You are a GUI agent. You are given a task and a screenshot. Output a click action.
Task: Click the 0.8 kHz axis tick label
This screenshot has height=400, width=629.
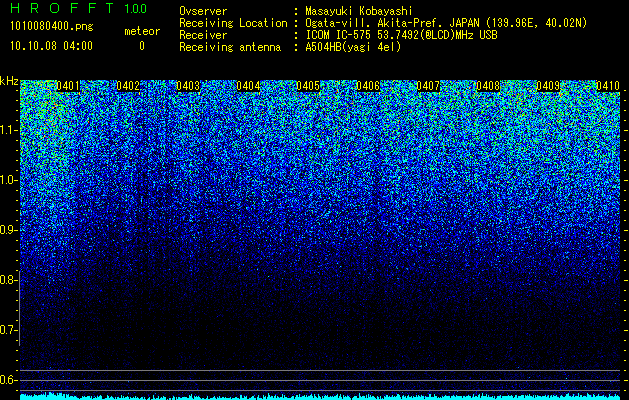point(8,280)
